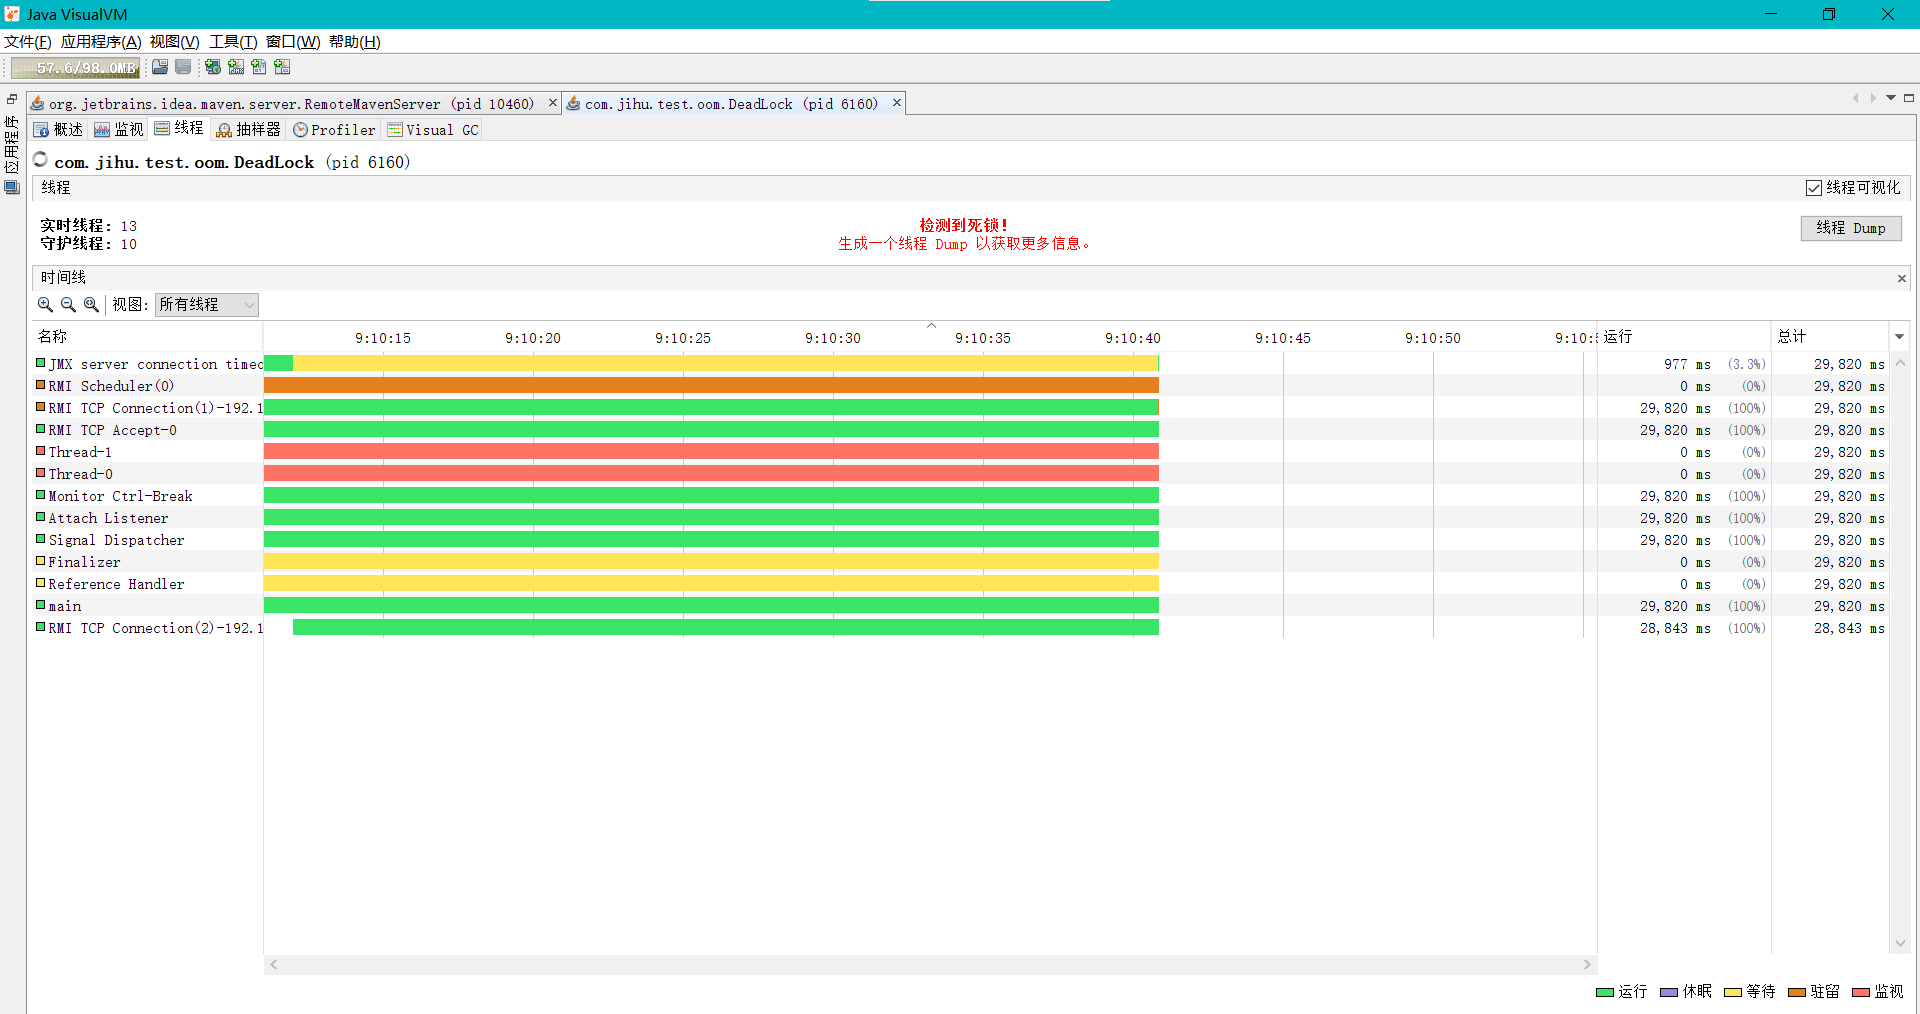The image size is (1920, 1014).
Task: Select the Reference Handler thread row
Action: click(960, 584)
